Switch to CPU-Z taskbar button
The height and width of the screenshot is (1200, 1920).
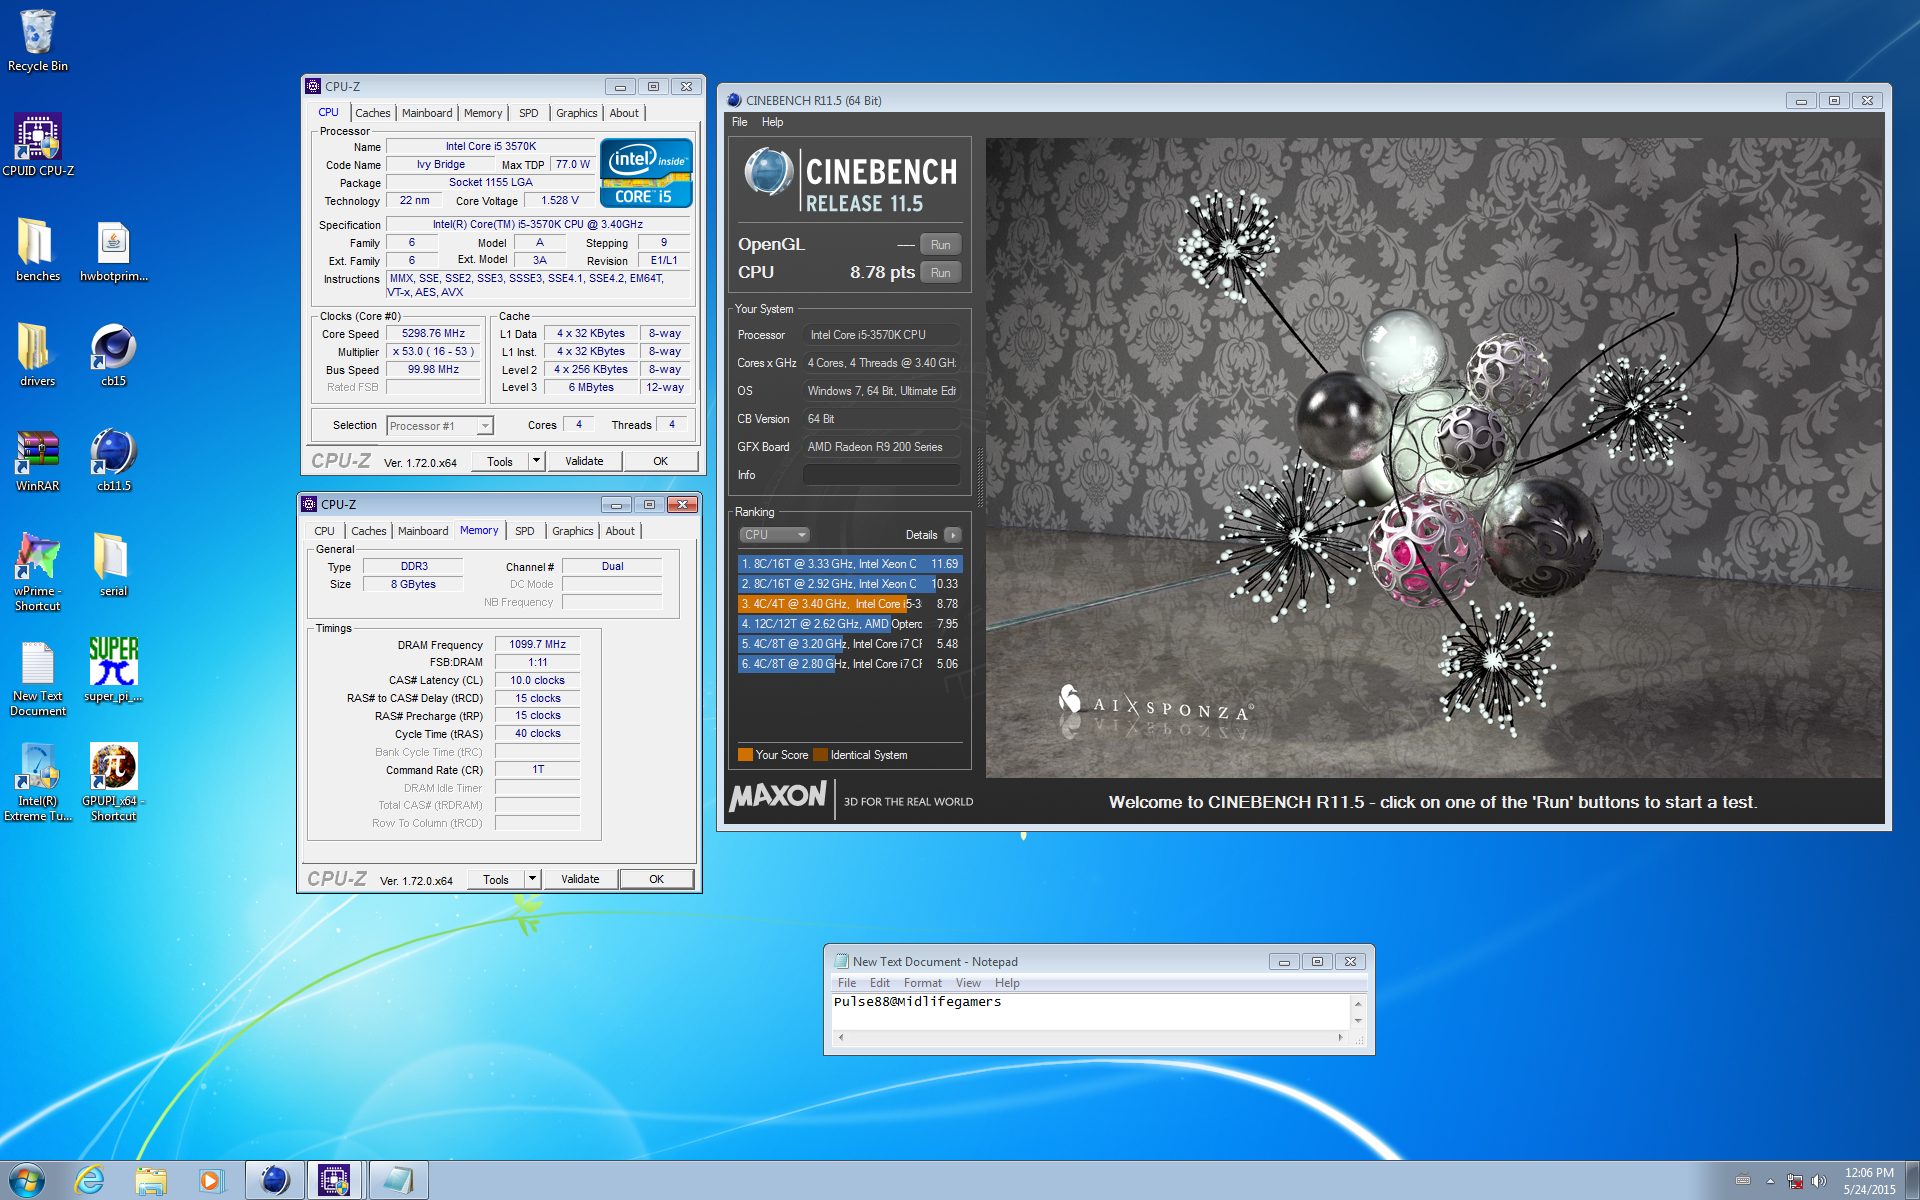click(335, 1181)
